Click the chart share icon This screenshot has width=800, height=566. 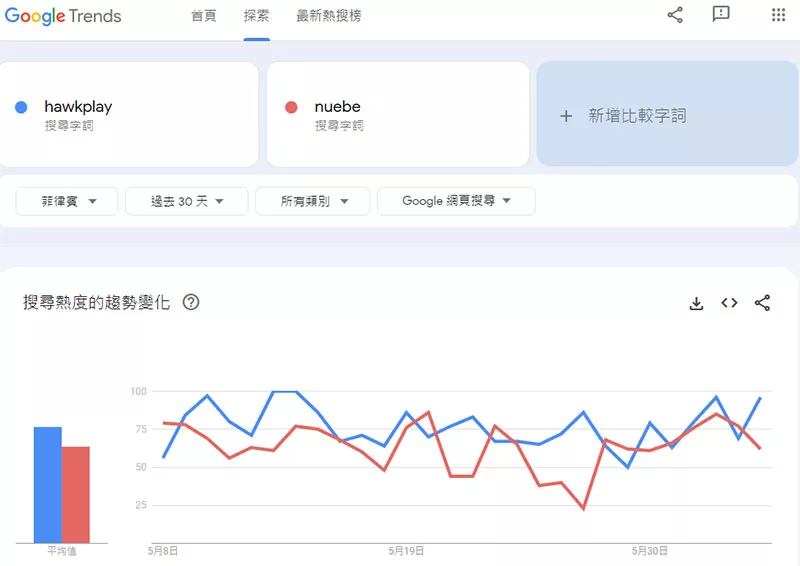pyautogui.click(x=762, y=303)
